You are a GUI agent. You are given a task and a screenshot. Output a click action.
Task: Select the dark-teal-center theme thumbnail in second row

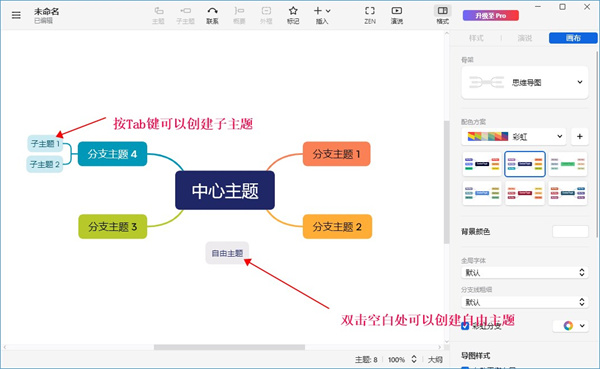(568, 193)
